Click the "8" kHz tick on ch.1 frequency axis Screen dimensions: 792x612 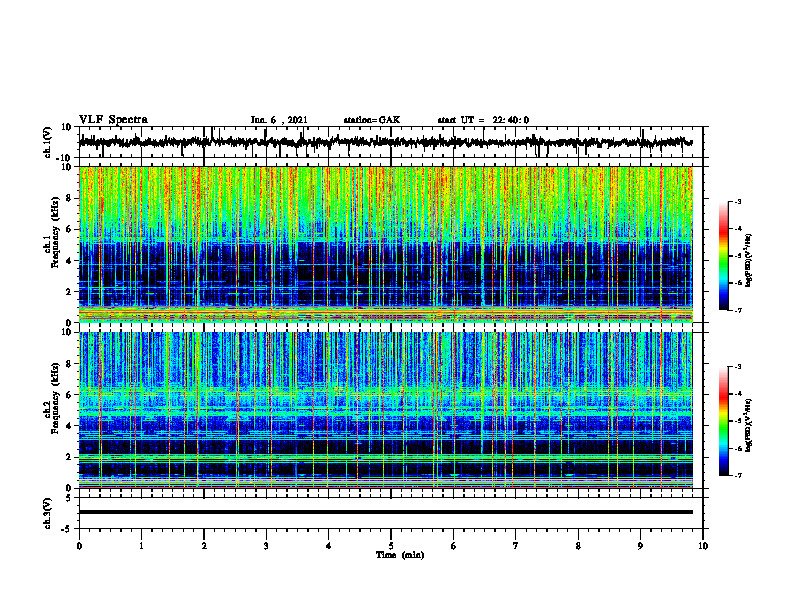coord(70,198)
